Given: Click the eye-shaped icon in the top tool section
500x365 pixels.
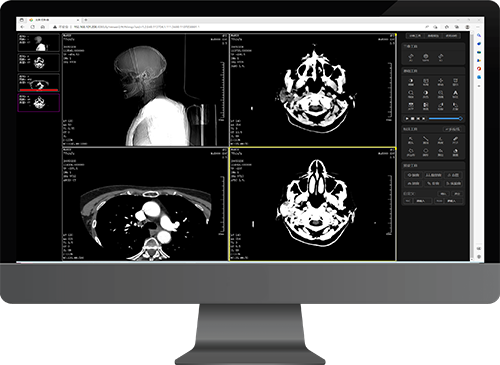Looking at the screenshot, I should pyautogui.click(x=426, y=57).
